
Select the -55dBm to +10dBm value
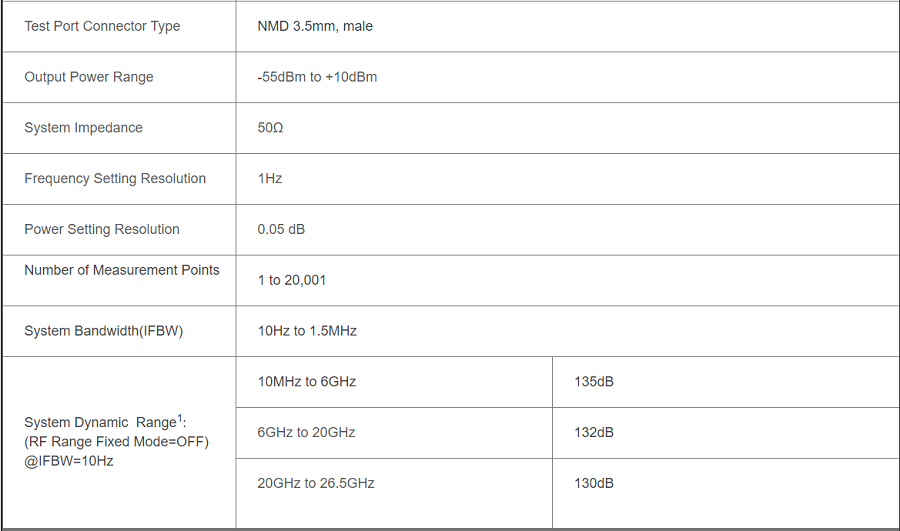click(x=317, y=77)
